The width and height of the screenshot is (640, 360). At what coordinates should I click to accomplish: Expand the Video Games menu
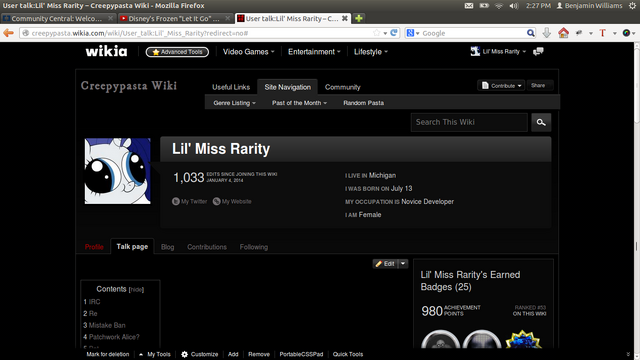tap(249, 52)
